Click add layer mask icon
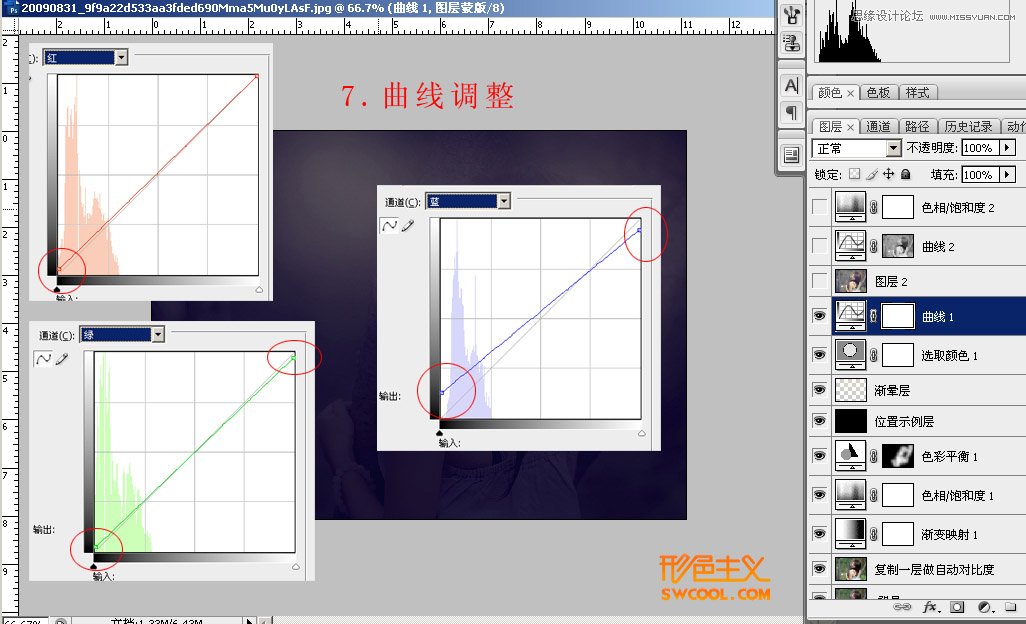1026x624 pixels. 957,607
